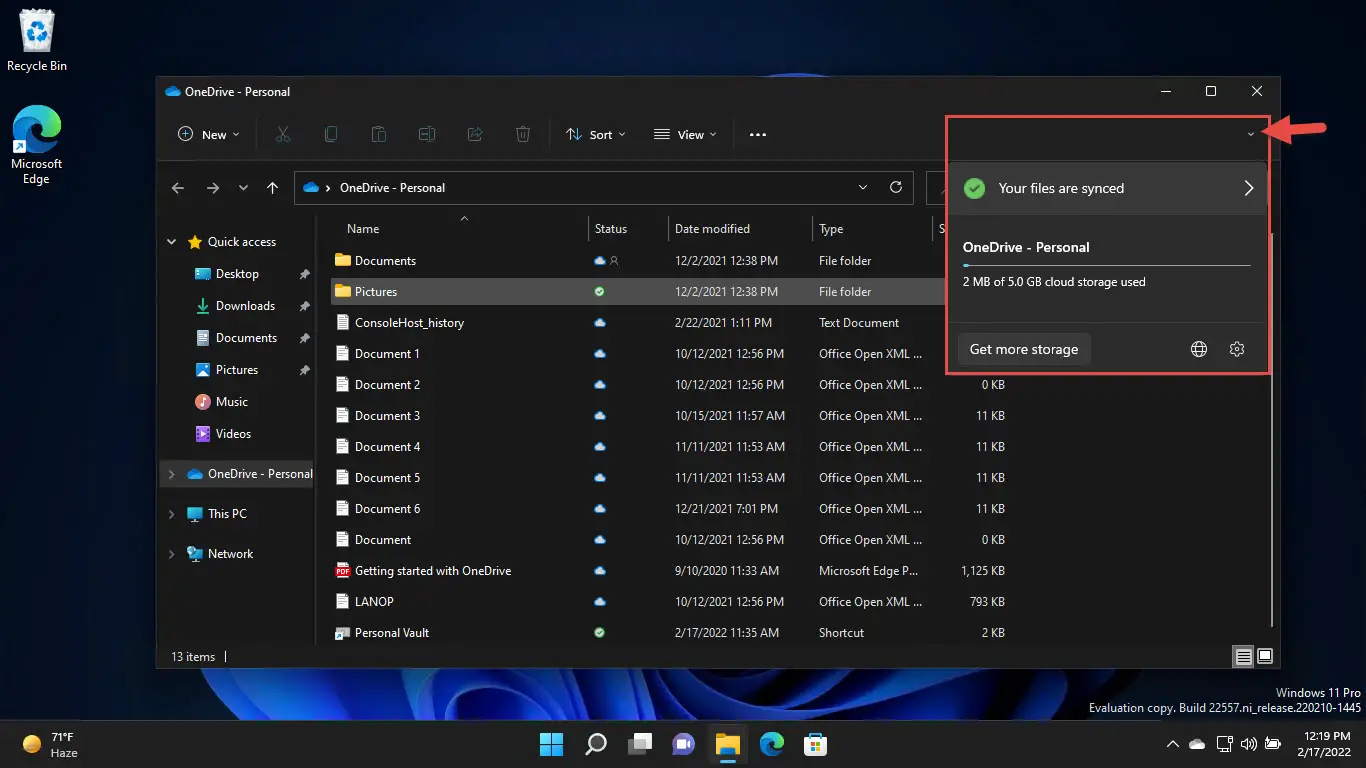
Task: Select Microsoft Edge on the taskbar
Action: (772, 744)
